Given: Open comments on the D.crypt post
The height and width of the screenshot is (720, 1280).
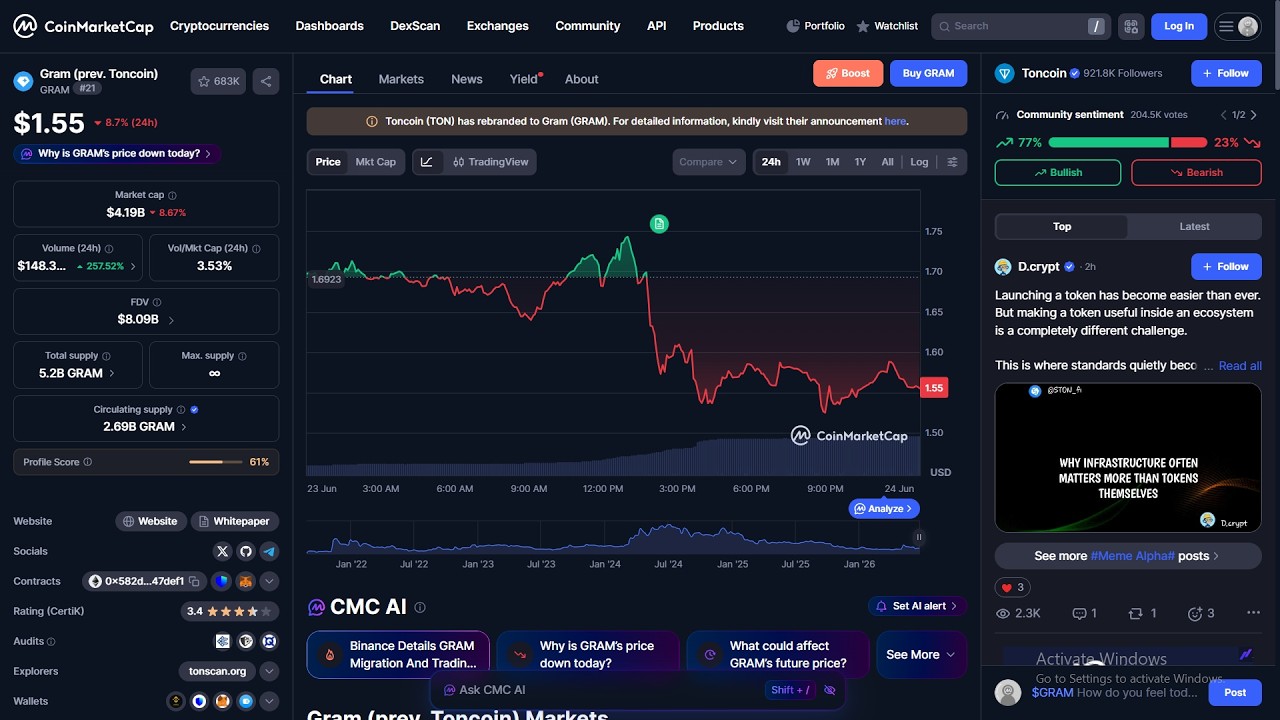Looking at the screenshot, I should point(1084,613).
